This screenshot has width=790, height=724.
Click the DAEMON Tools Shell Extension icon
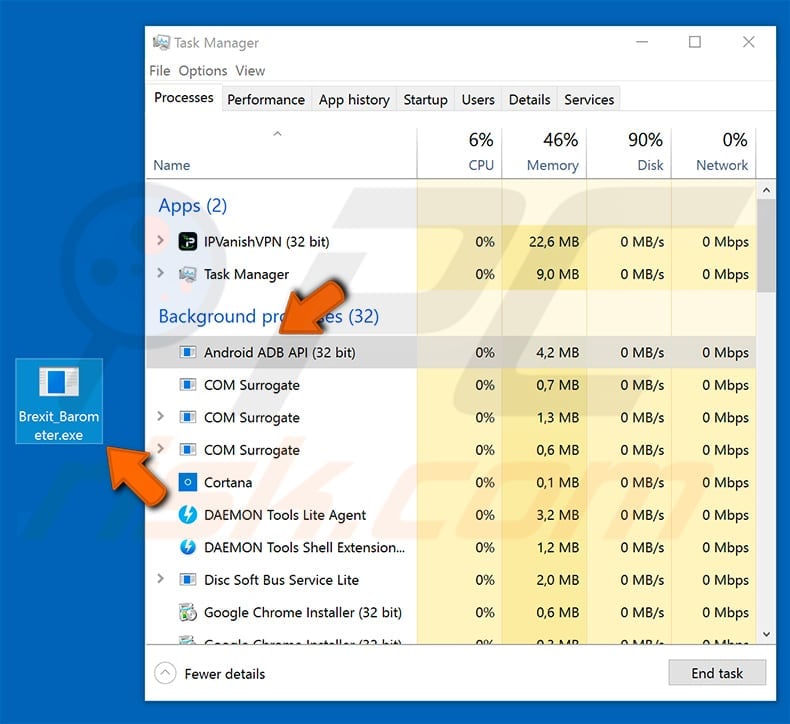click(188, 547)
